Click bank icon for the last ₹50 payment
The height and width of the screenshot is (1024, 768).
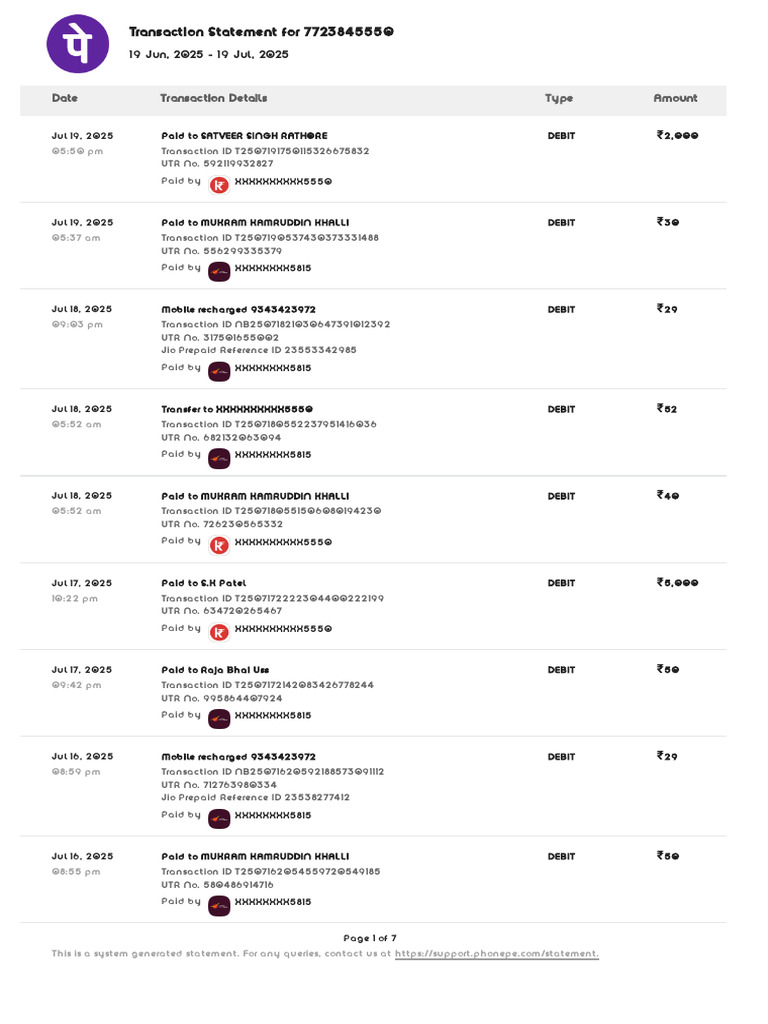(x=219, y=904)
